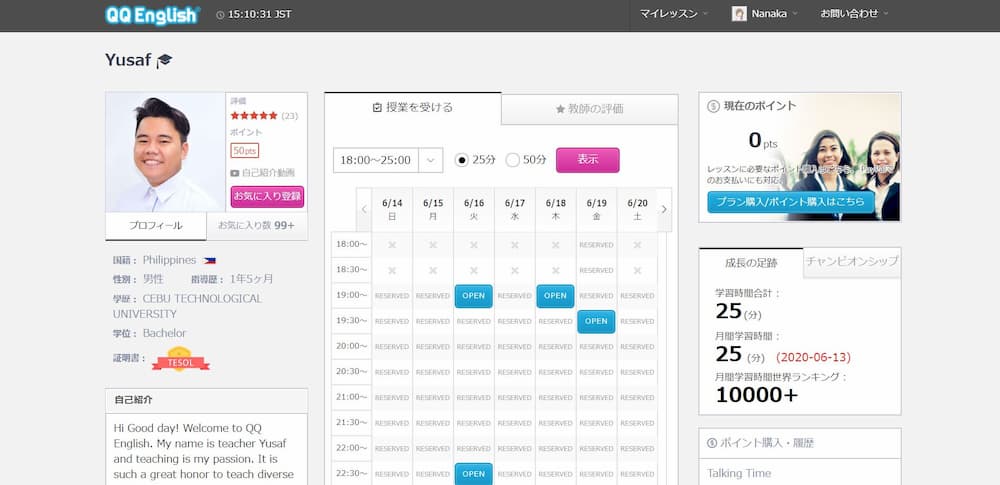This screenshot has width=1000, height=485.
Task: Click the Philippines flag icon
Action: click(x=209, y=260)
